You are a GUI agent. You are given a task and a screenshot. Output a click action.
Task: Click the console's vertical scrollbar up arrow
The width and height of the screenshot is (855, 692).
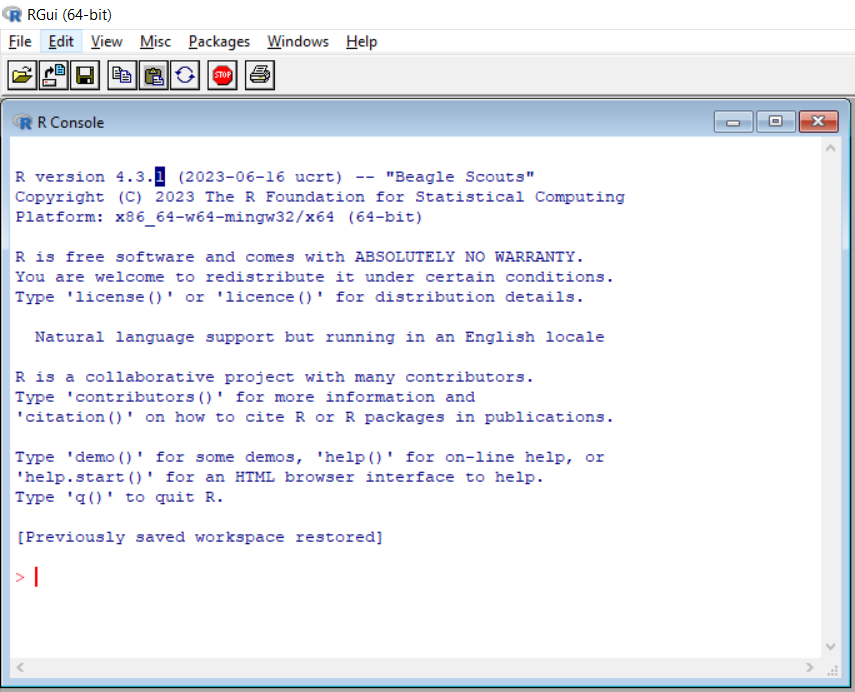coord(829,149)
